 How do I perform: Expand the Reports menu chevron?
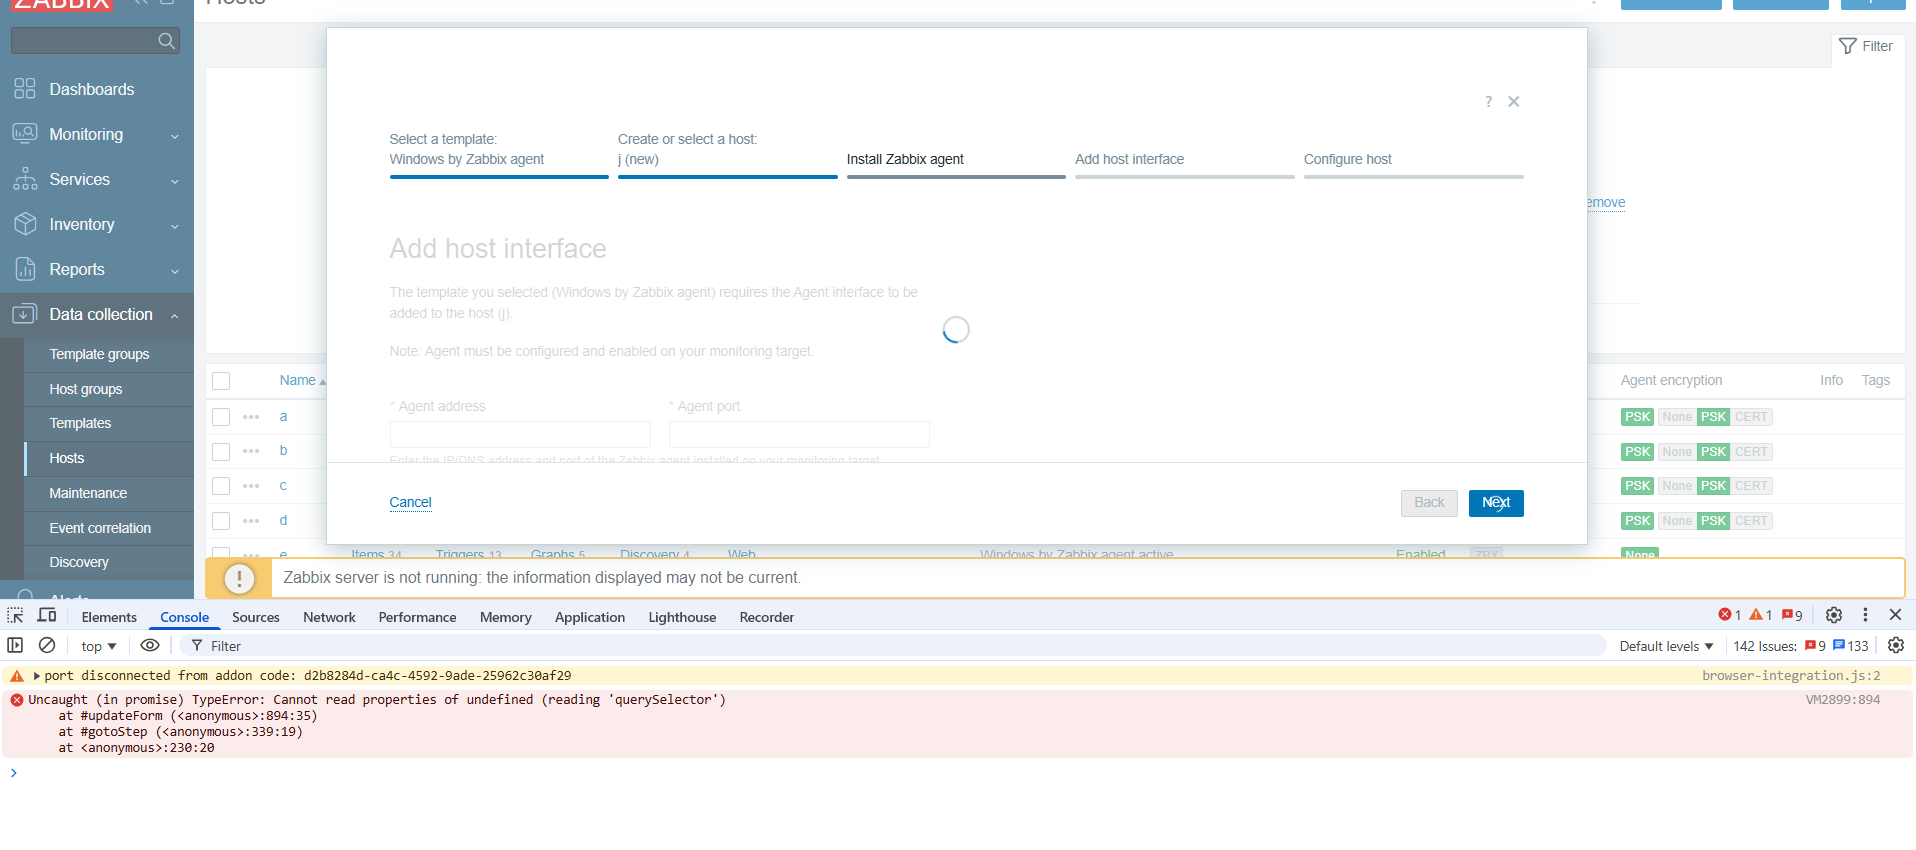coord(175,271)
